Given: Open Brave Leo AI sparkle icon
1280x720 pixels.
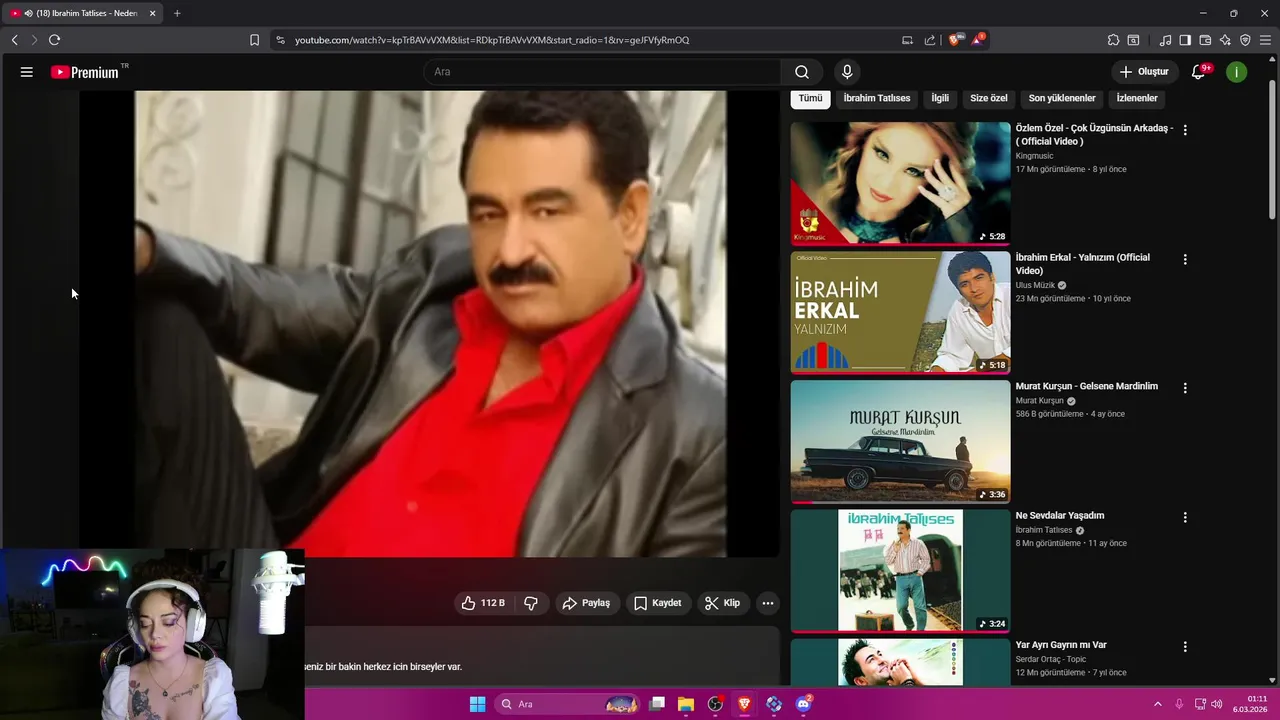Looking at the screenshot, I should (1225, 40).
